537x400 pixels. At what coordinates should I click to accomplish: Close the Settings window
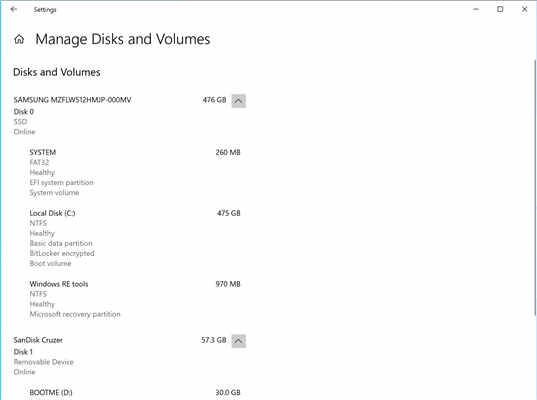tap(524, 10)
